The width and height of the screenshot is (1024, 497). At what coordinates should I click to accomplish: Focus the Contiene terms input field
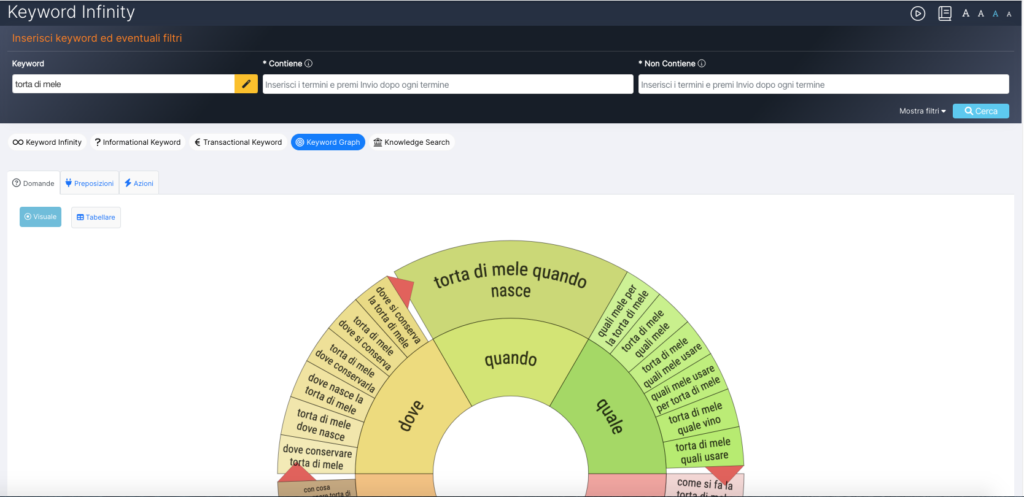click(448, 84)
